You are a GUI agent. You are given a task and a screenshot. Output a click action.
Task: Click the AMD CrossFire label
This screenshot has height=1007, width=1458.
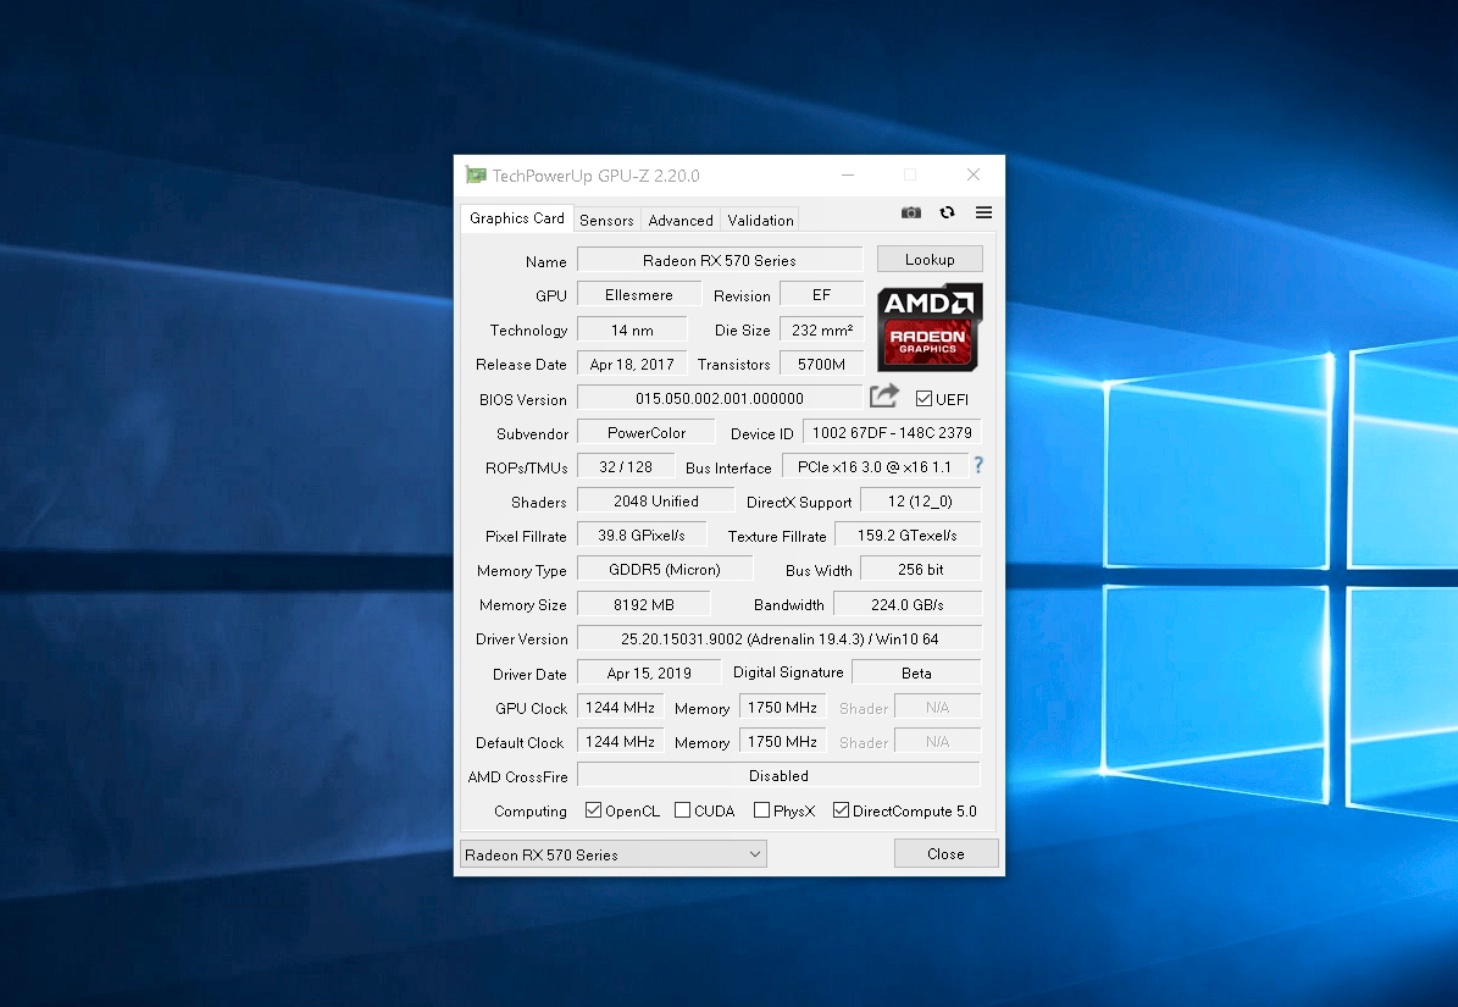click(x=518, y=777)
